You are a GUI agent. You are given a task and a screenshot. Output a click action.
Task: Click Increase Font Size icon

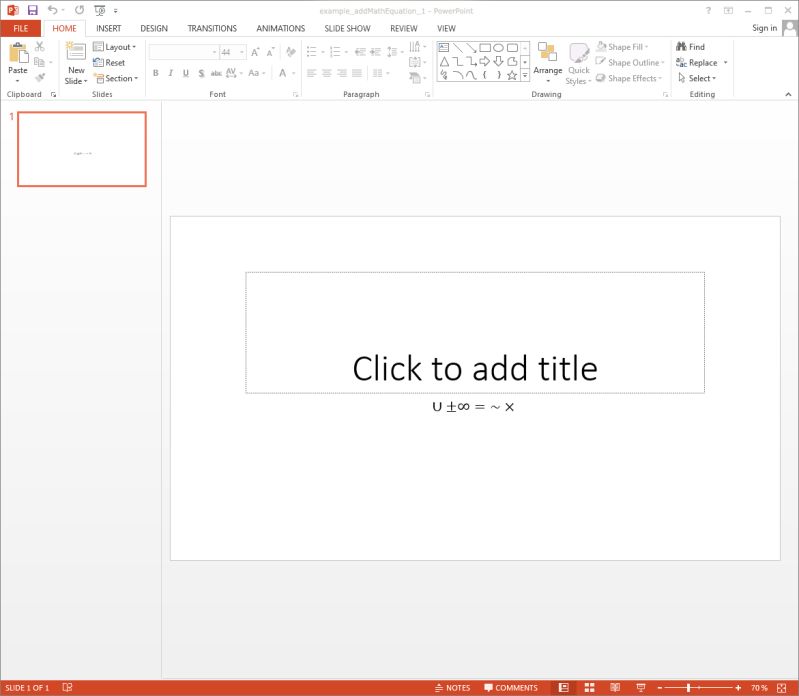tap(255, 52)
